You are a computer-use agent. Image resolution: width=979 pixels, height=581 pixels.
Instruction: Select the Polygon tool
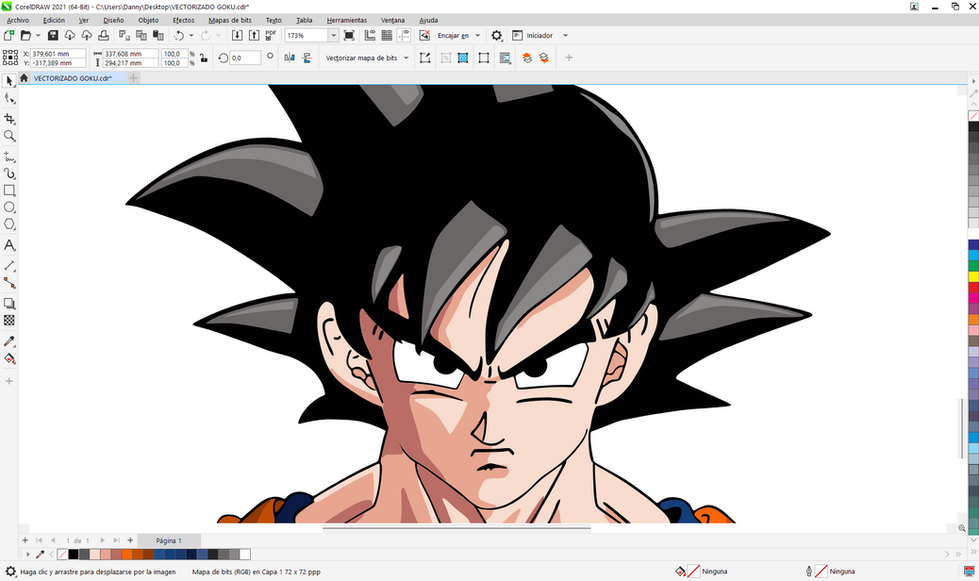pos(9,224)
